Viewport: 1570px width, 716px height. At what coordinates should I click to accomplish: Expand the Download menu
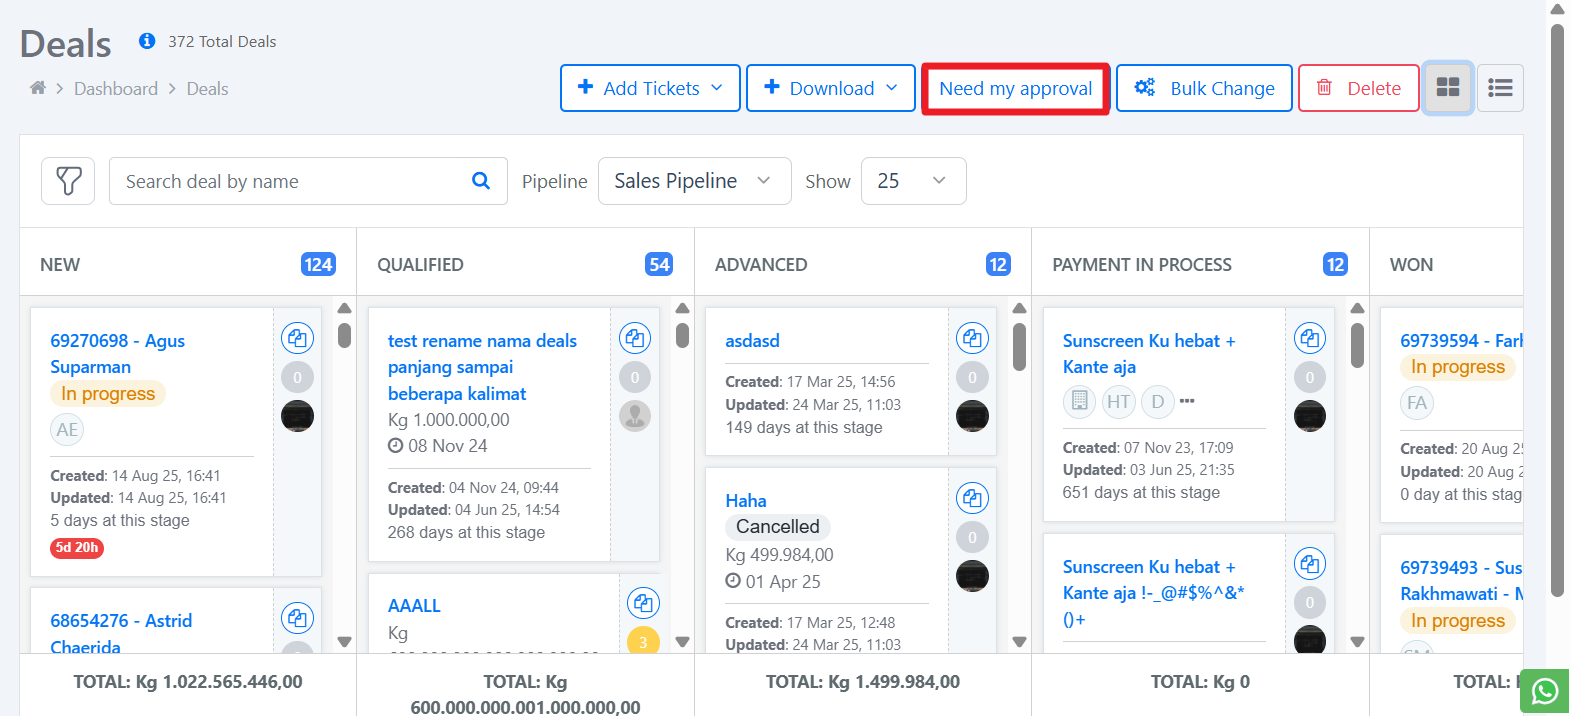click(x=830, y=88)
